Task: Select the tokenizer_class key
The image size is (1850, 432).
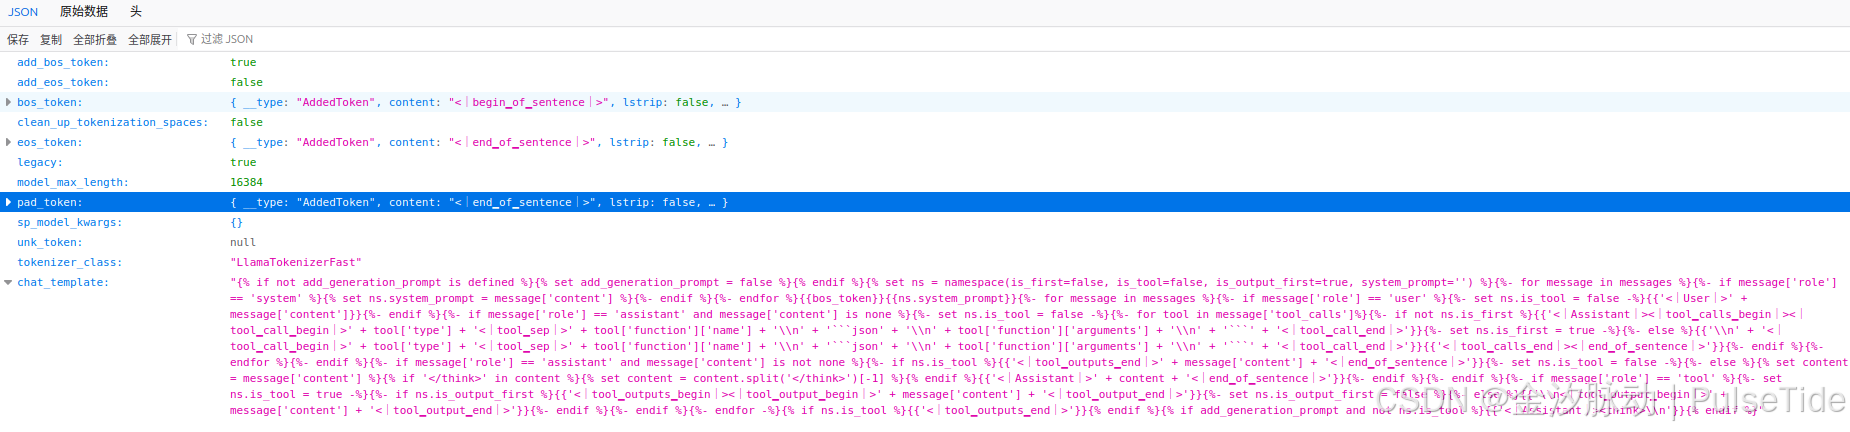Action: (70, 262)
